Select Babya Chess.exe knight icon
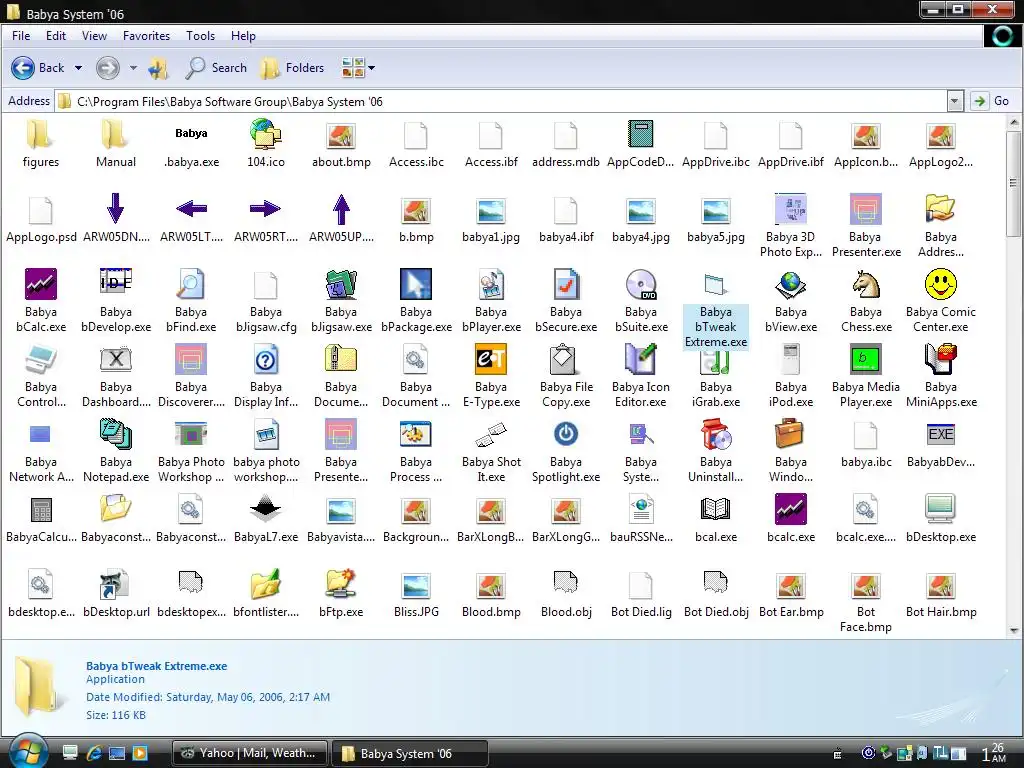This screenshot has width=1024, height=768. point(866,285)
